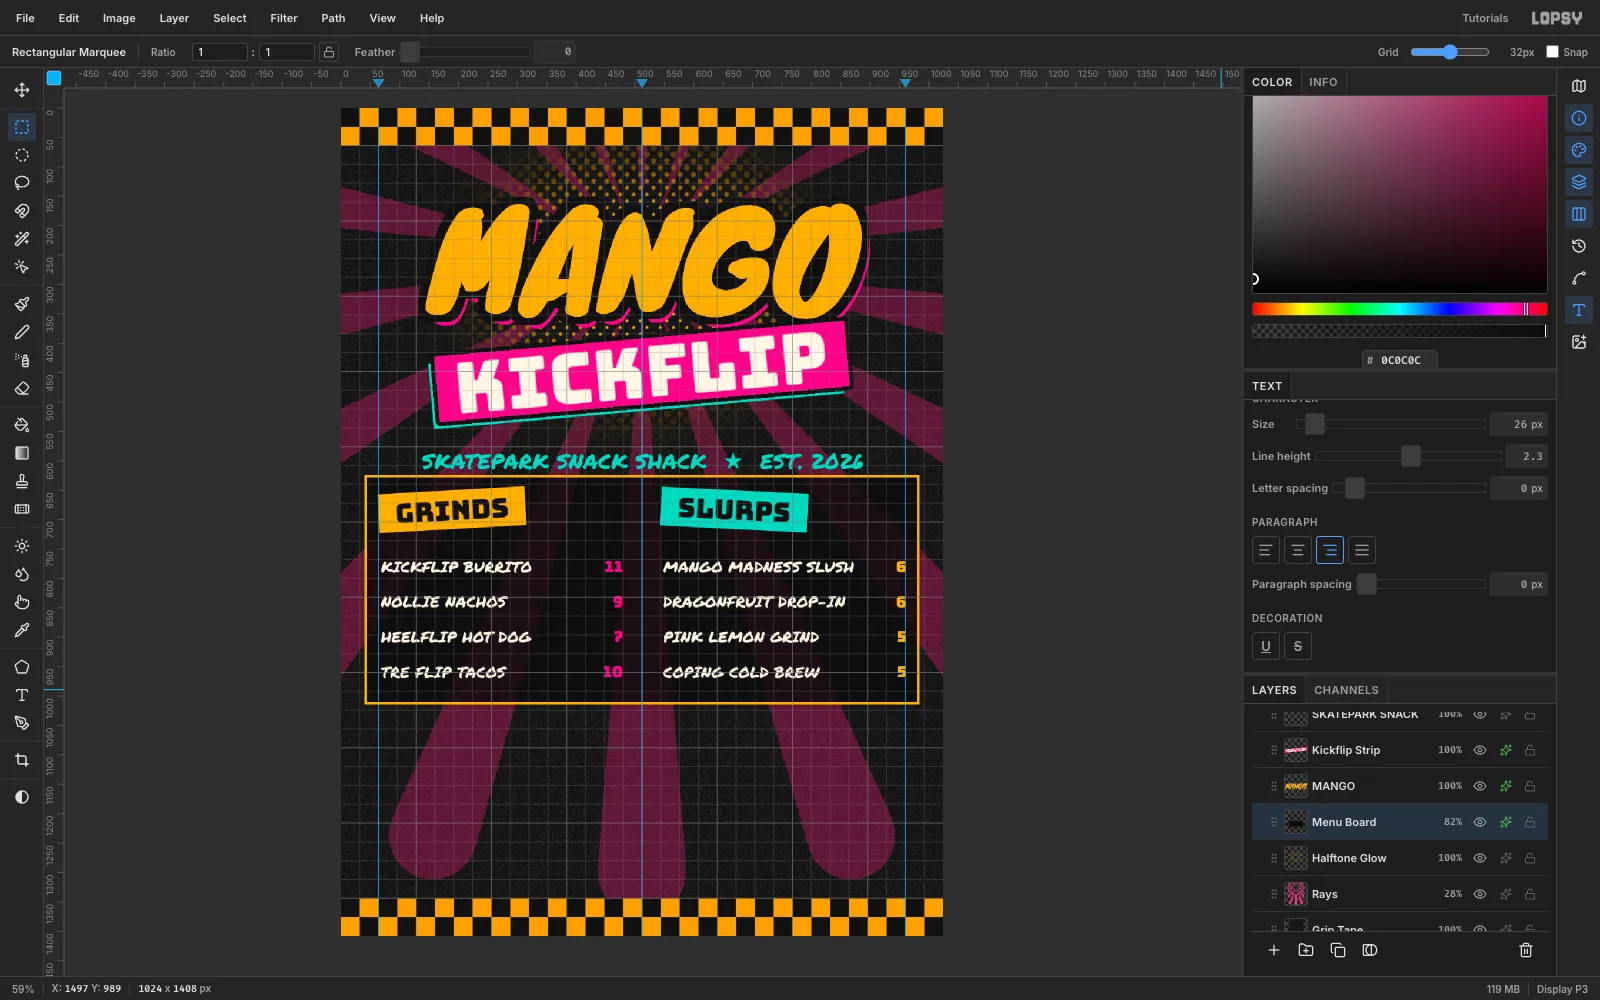Select the Crop tool
This screenshot has height=1000, width=1600.
click(22, 760)
